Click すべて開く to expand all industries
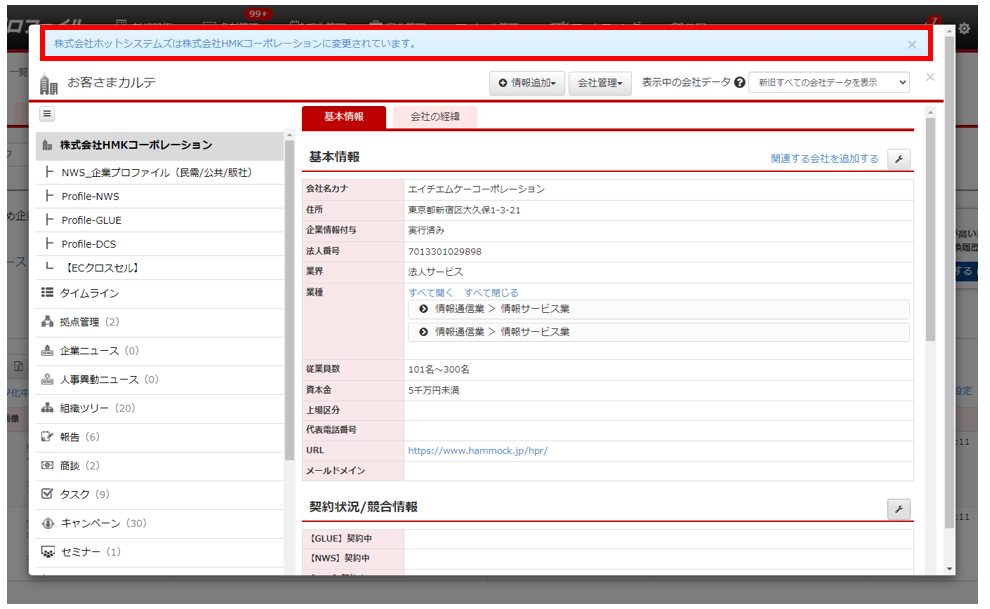This screenshot has width=990, height=609. point(431,293)
